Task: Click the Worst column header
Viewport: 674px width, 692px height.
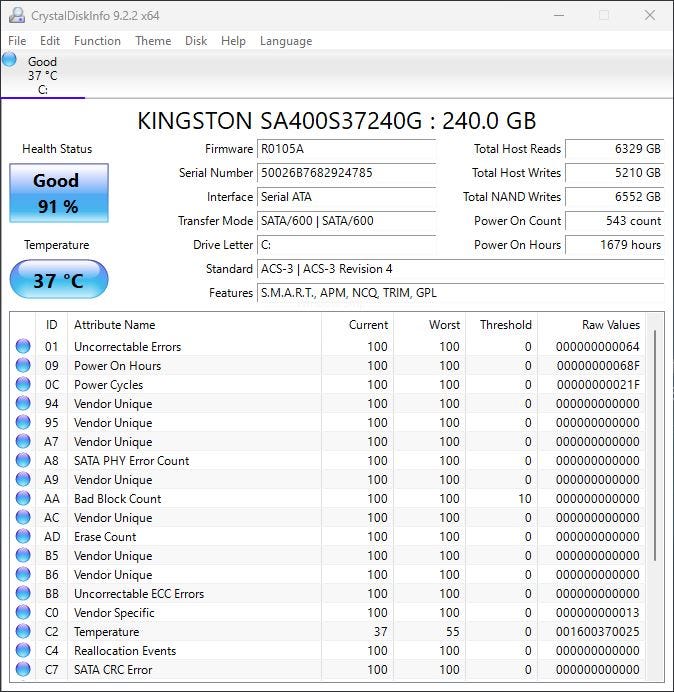Action: (429, 325)
